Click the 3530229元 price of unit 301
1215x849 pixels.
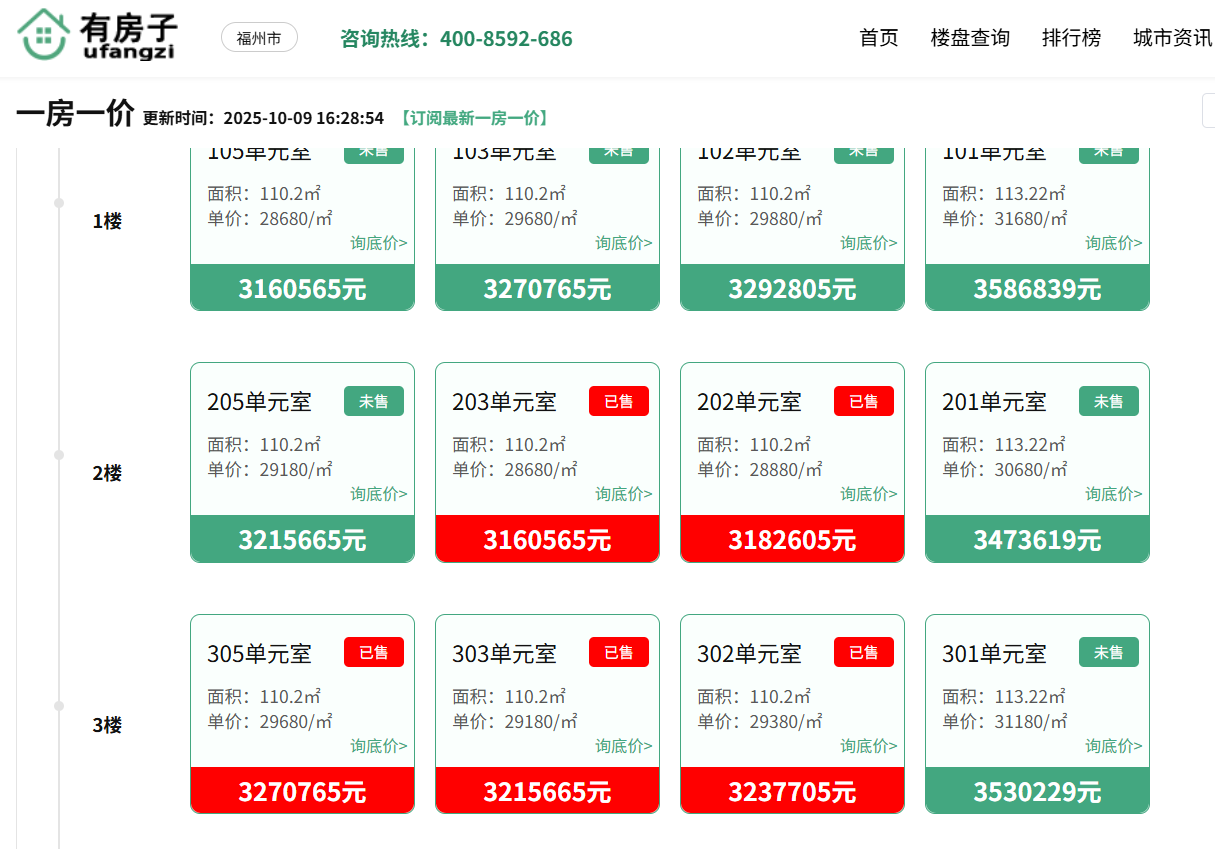coord(1037,792)
